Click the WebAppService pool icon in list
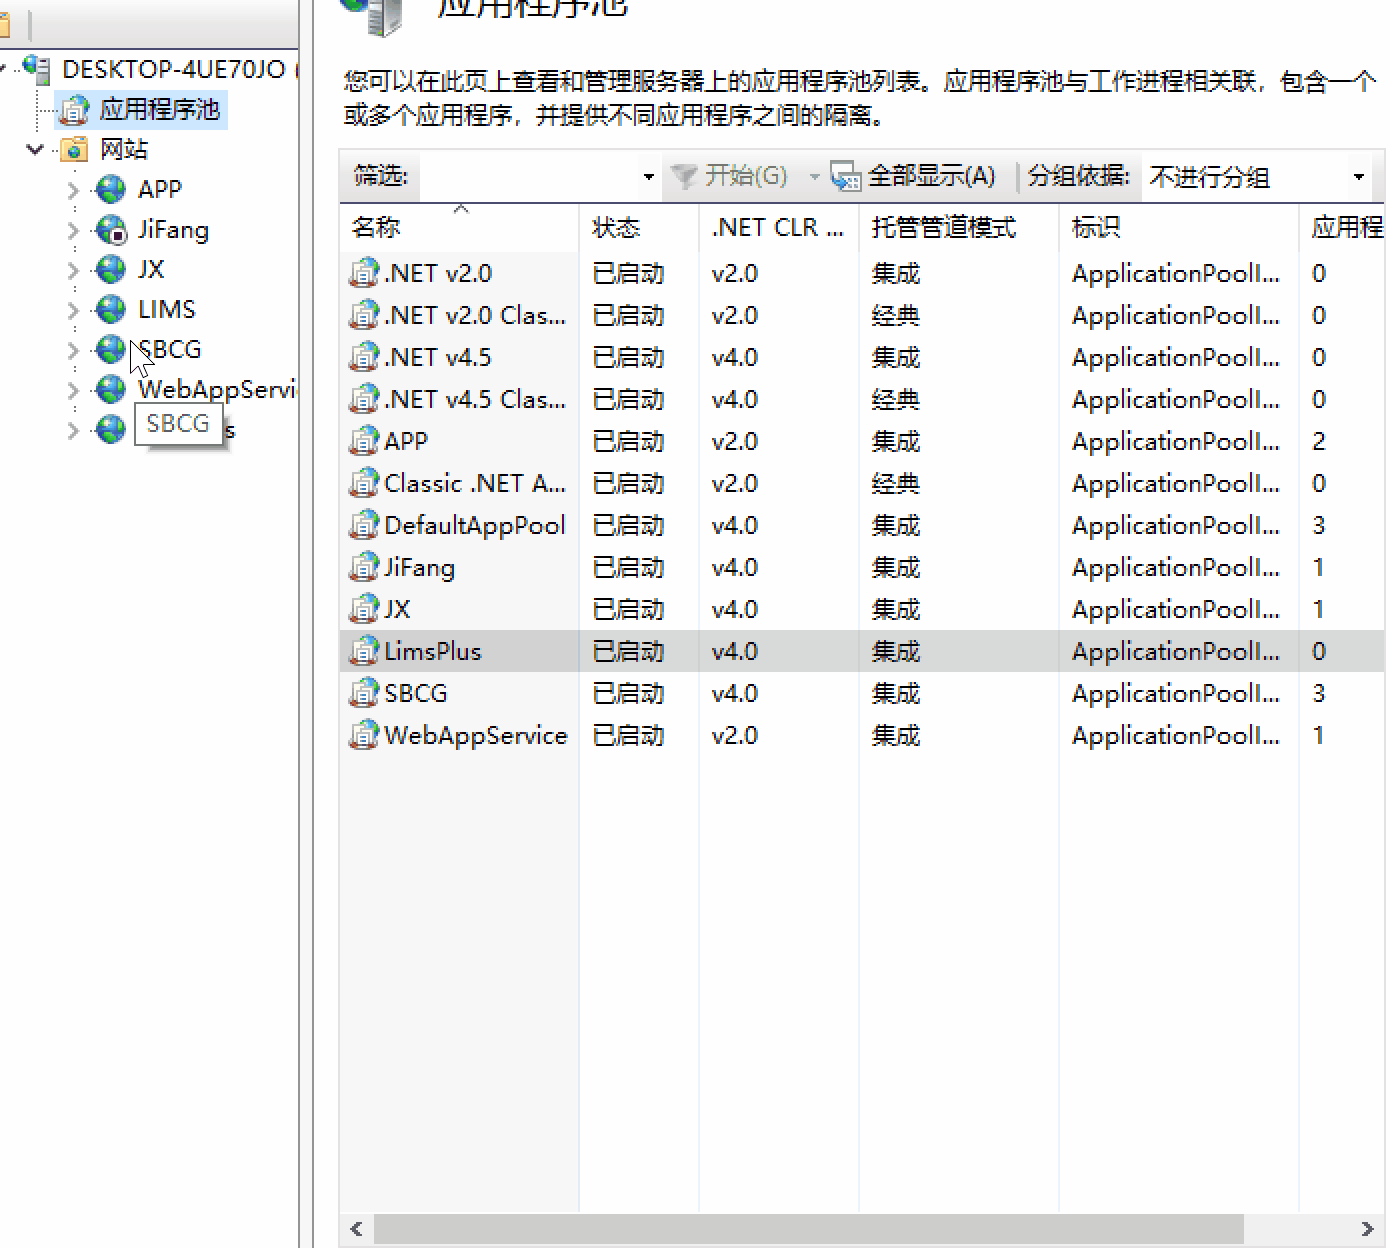This screenshot has height=1248, width=1390. 363,735
